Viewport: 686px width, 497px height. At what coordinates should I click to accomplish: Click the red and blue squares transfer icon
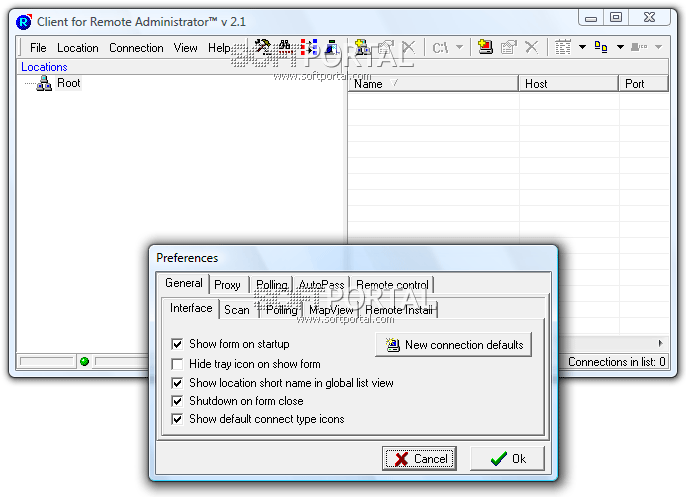pos(309,46)
